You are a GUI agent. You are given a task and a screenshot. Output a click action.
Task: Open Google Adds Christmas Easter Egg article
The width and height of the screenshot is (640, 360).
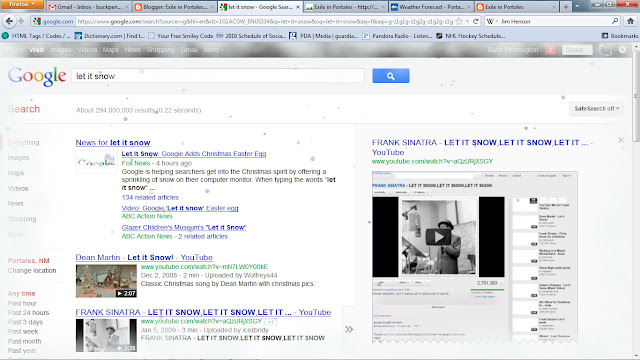coord(194,154)
